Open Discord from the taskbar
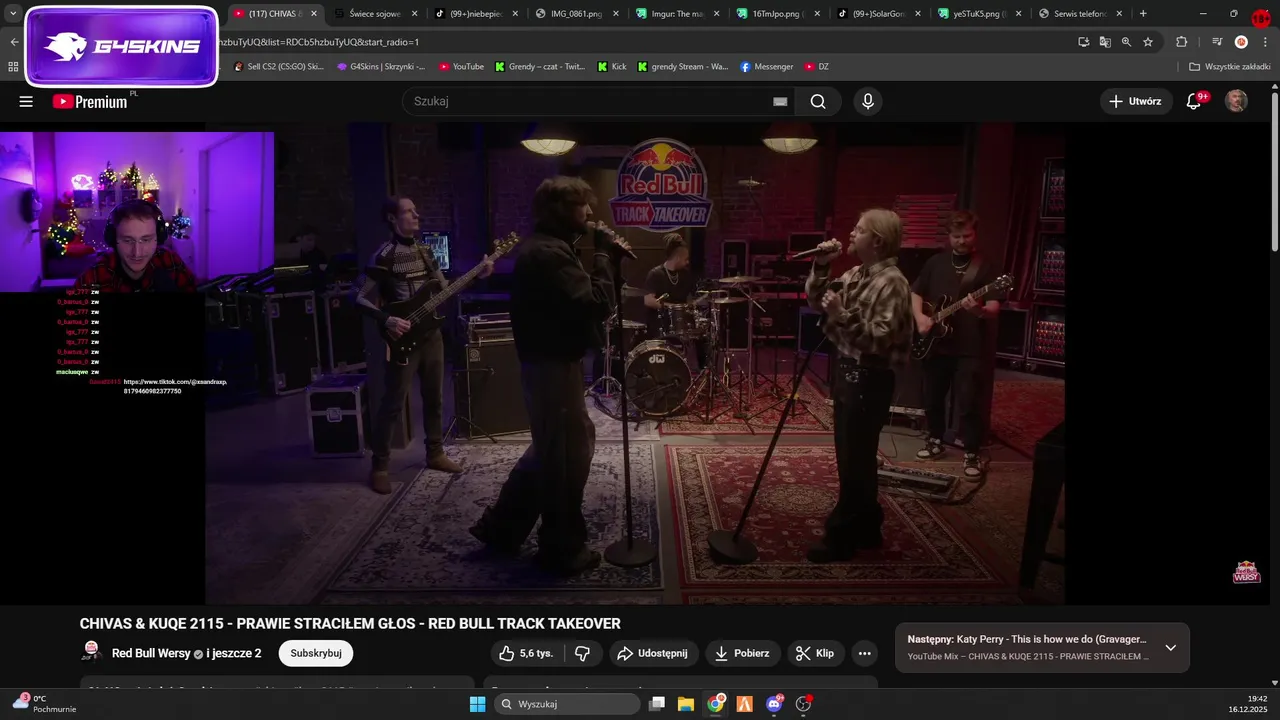The image size is (1280, 720). (x=774, y=704)
